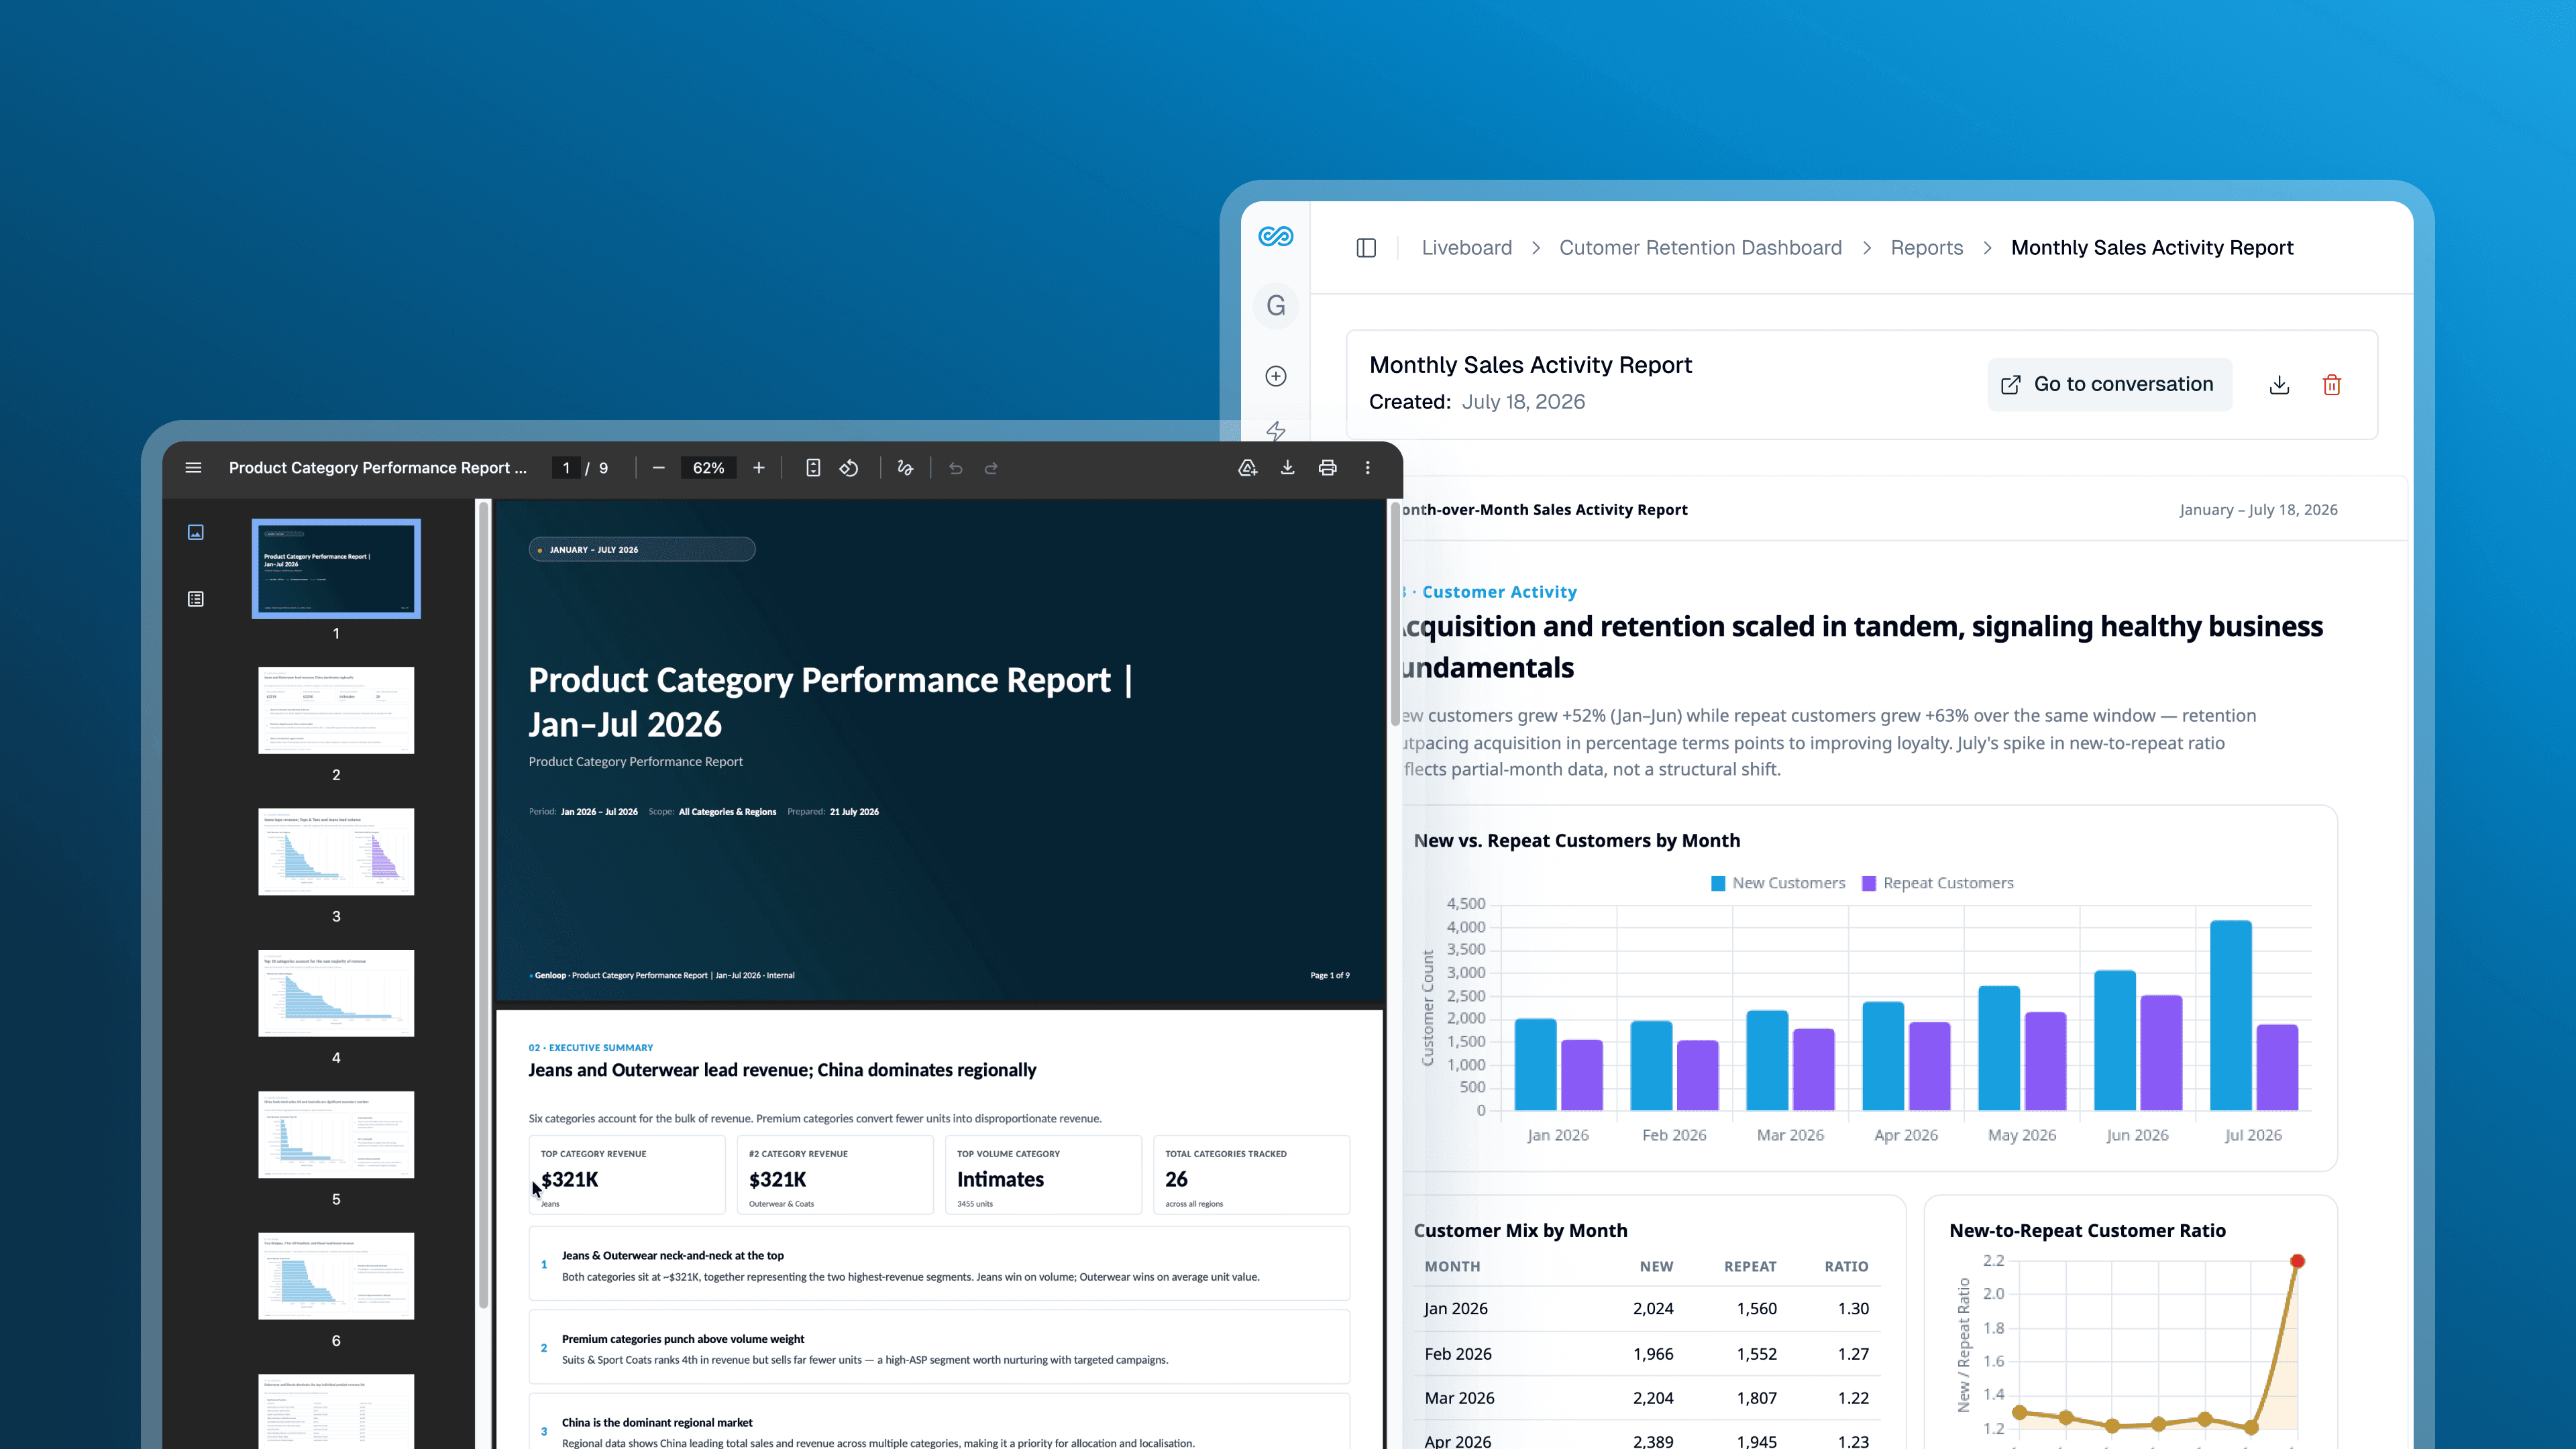The height and width of the screenshot is (1449, 2576).
Task: Toggle the dashboard sidebar panel icon
Action: [x=1366, y=248]
